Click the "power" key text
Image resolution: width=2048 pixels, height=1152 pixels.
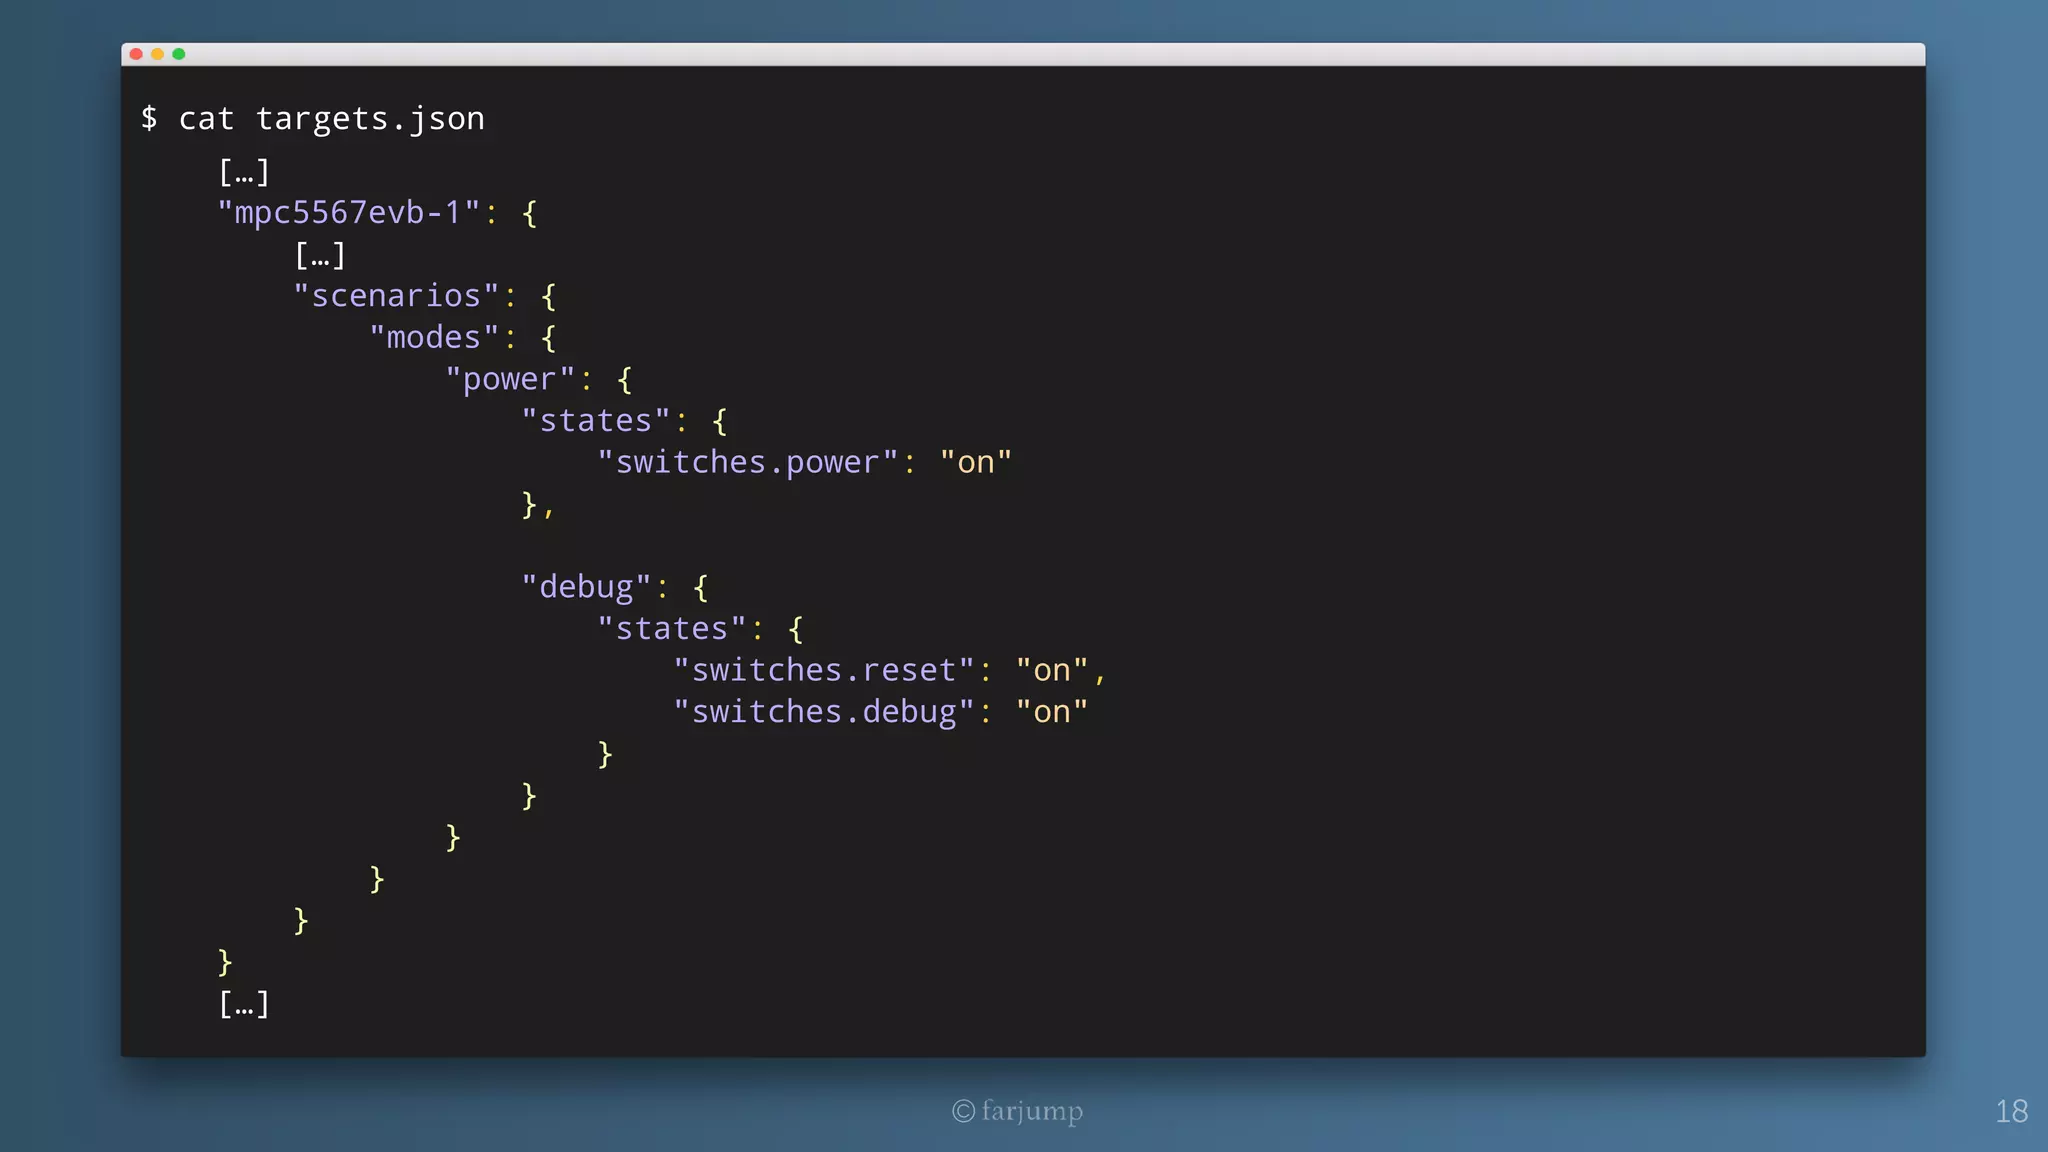pos(510,380)
